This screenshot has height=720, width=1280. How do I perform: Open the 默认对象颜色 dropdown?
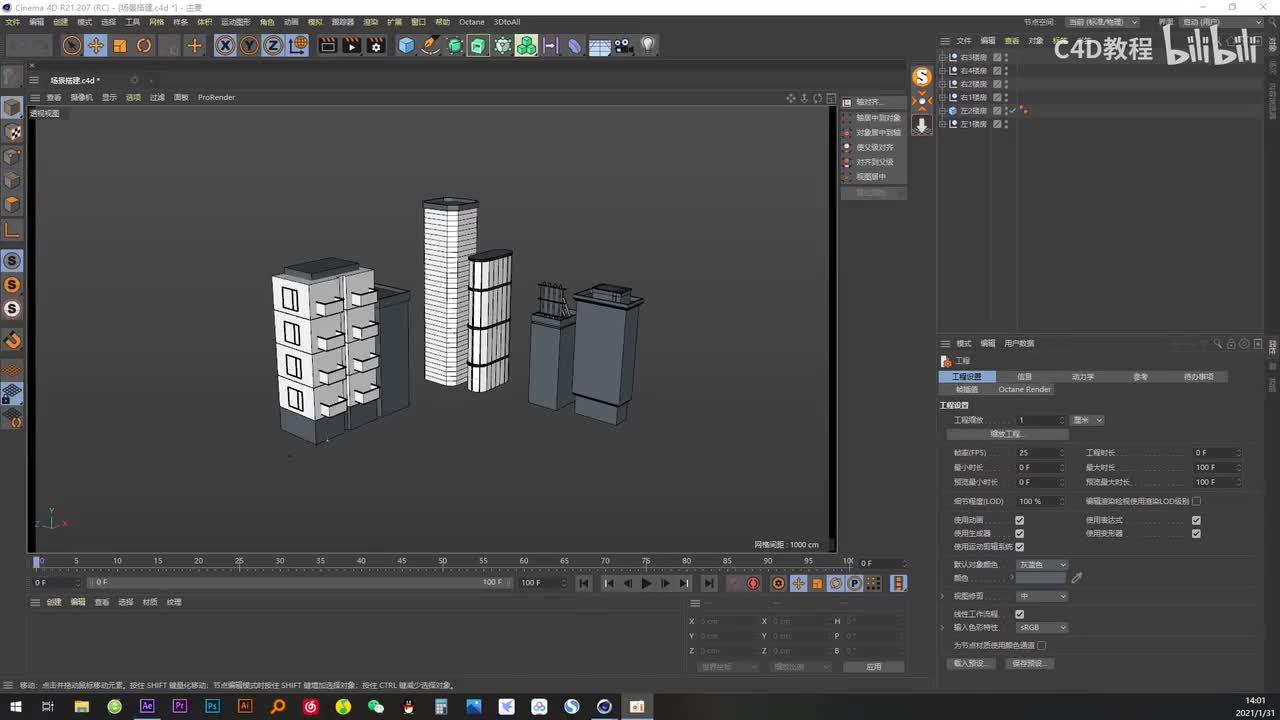(1042, 565)
